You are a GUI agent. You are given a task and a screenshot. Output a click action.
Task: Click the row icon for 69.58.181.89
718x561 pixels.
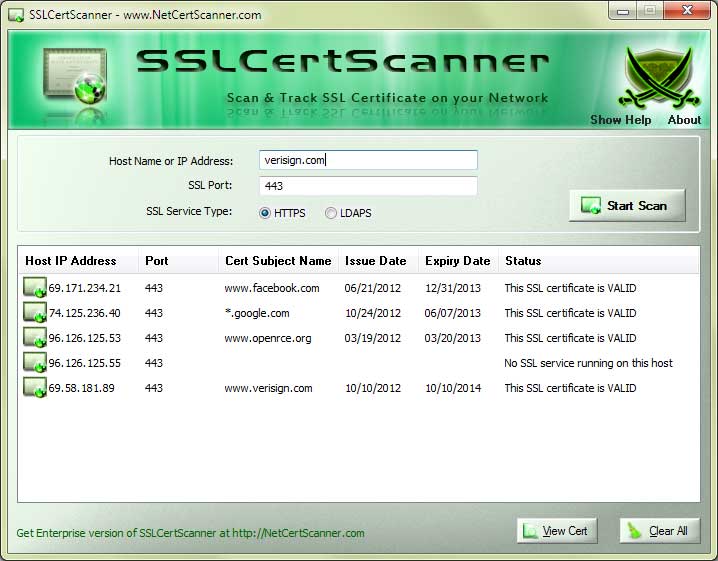click(x=35, y=387)
